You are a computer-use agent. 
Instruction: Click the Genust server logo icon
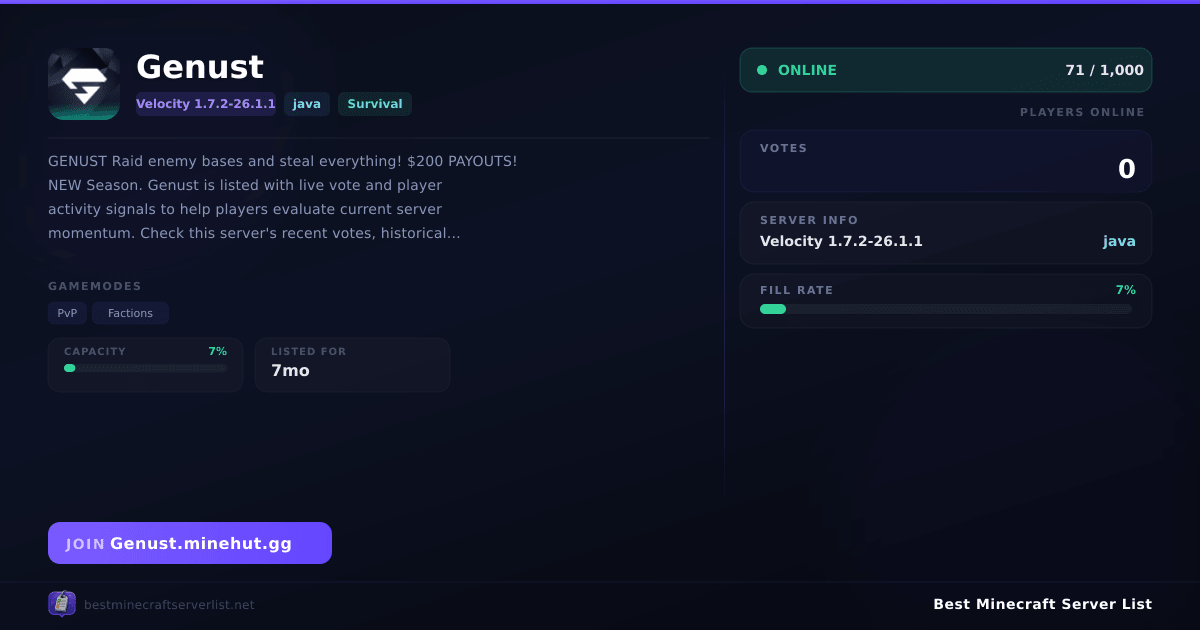coord(84,84)
